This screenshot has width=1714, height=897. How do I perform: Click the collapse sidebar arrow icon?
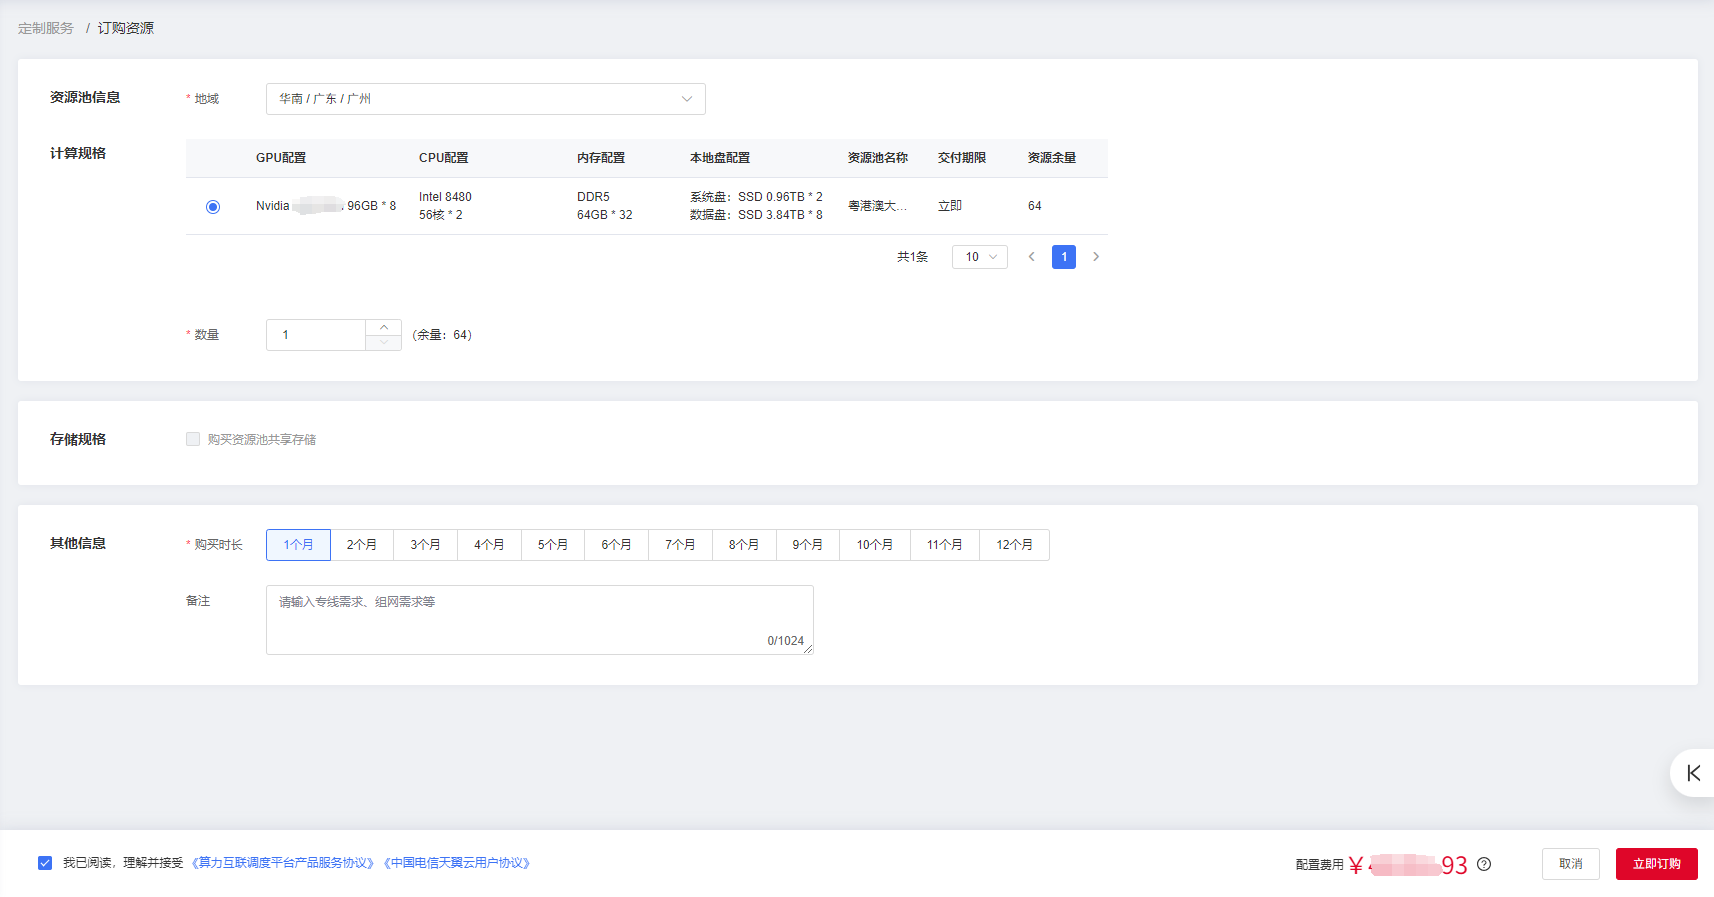click(1693, 773)
